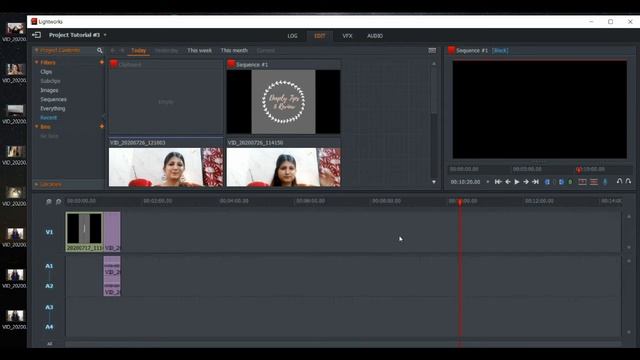Click the green viewer toolbar icon

click(570, 182)
